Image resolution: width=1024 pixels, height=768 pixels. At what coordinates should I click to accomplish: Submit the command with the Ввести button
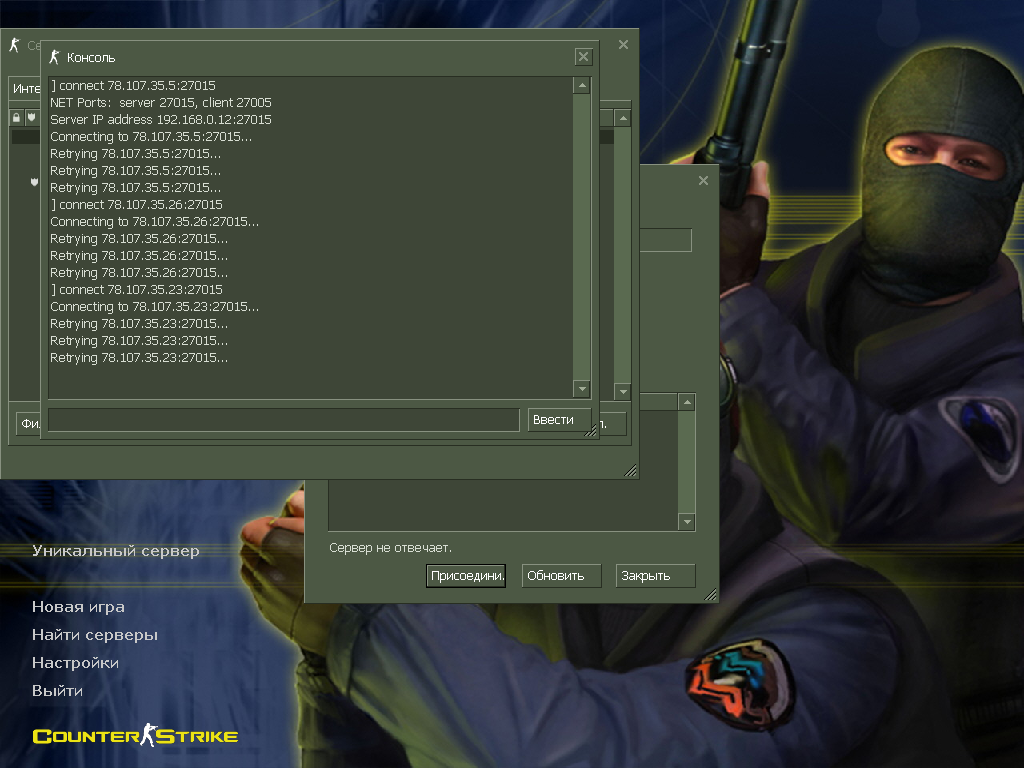pyautogui.click(x=559, y=420)
